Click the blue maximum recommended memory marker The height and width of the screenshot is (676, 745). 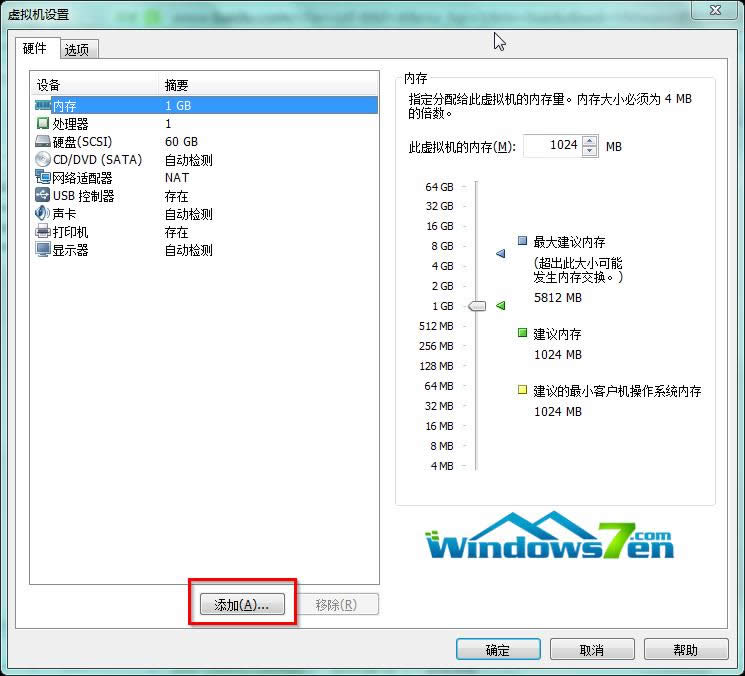(x=501, y=254)
